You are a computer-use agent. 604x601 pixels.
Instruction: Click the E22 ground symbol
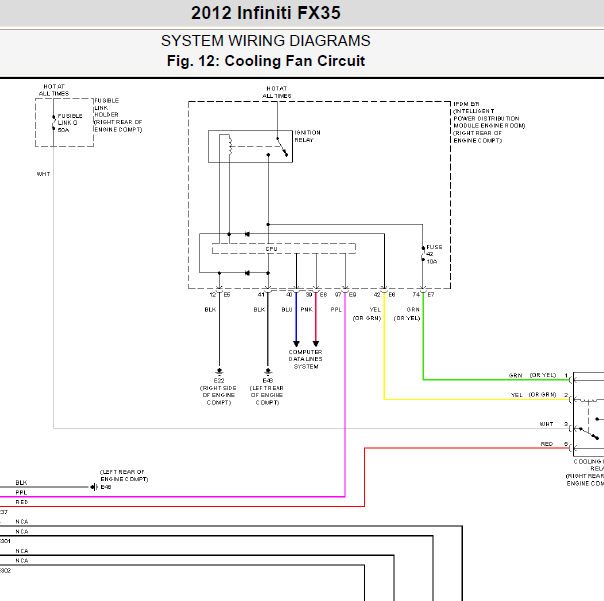click(x=219, y=371)
